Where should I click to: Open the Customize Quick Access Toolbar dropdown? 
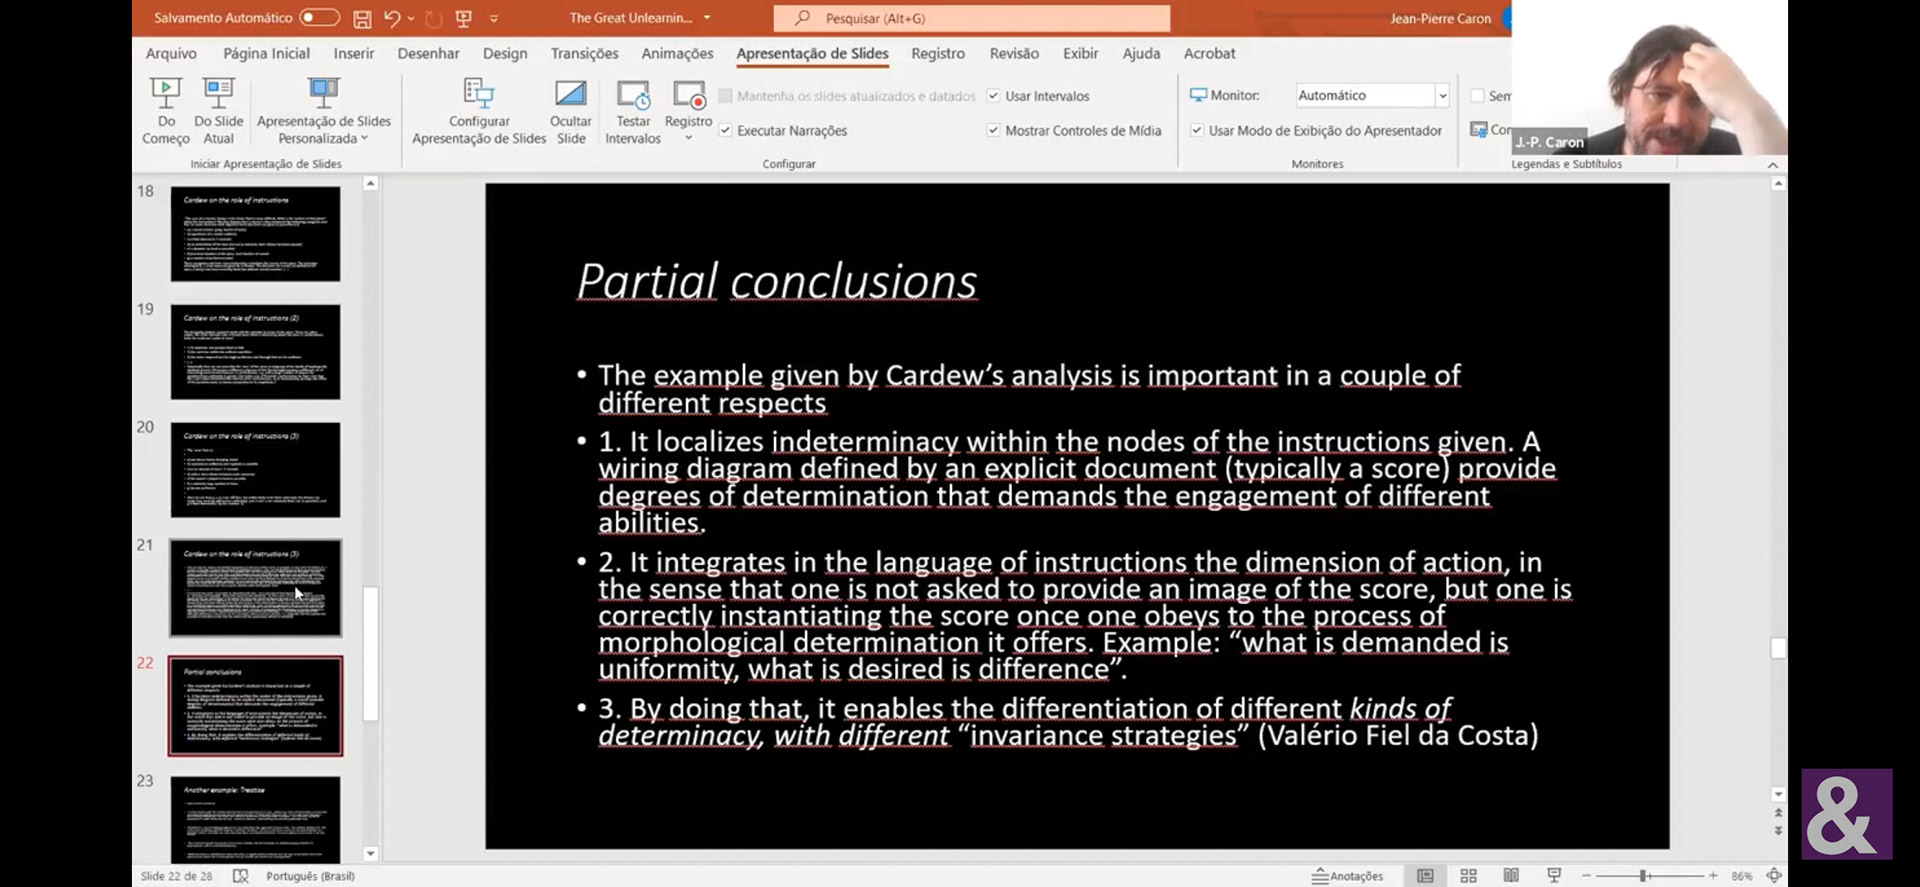(494, 18)
